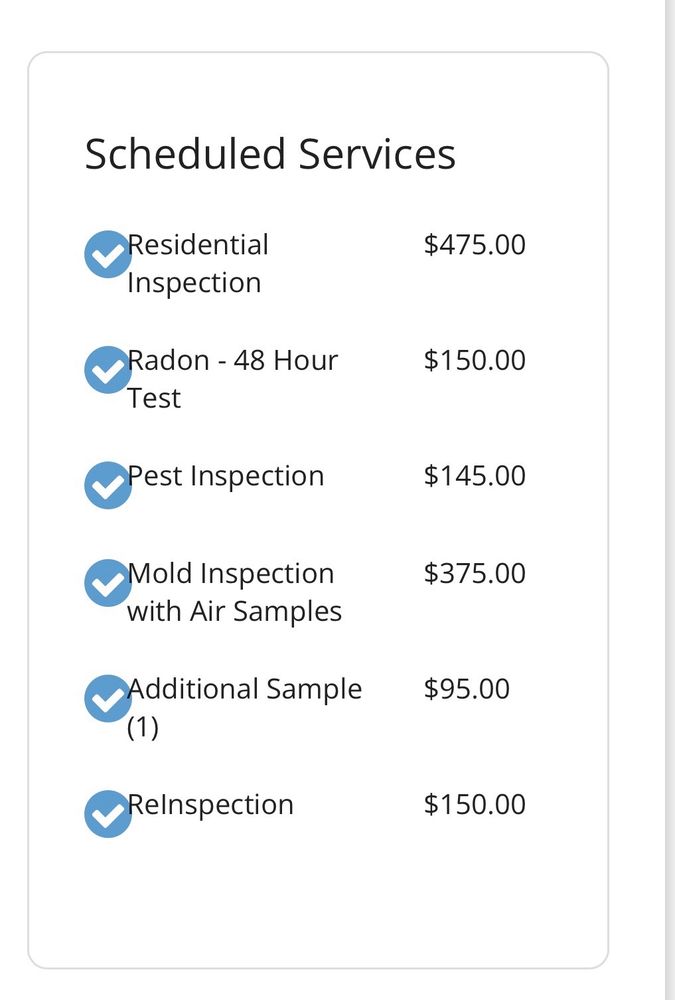This screenshot has height=1000, width=675.
Task: Toggle the Residential Inspection service selection
Action: [107, 254]
